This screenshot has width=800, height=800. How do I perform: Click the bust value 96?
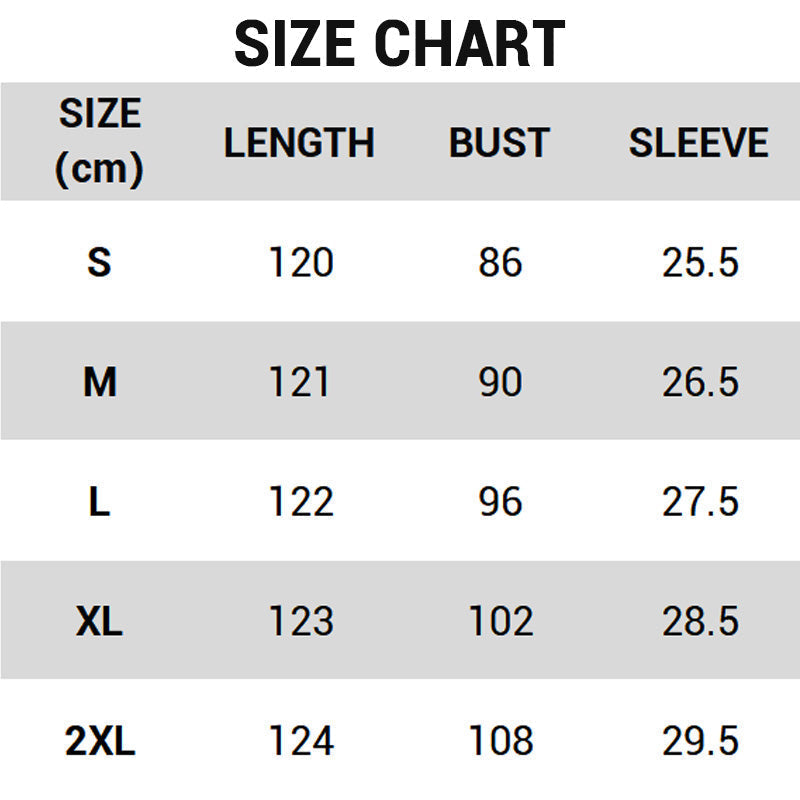(x=500, y=502)
